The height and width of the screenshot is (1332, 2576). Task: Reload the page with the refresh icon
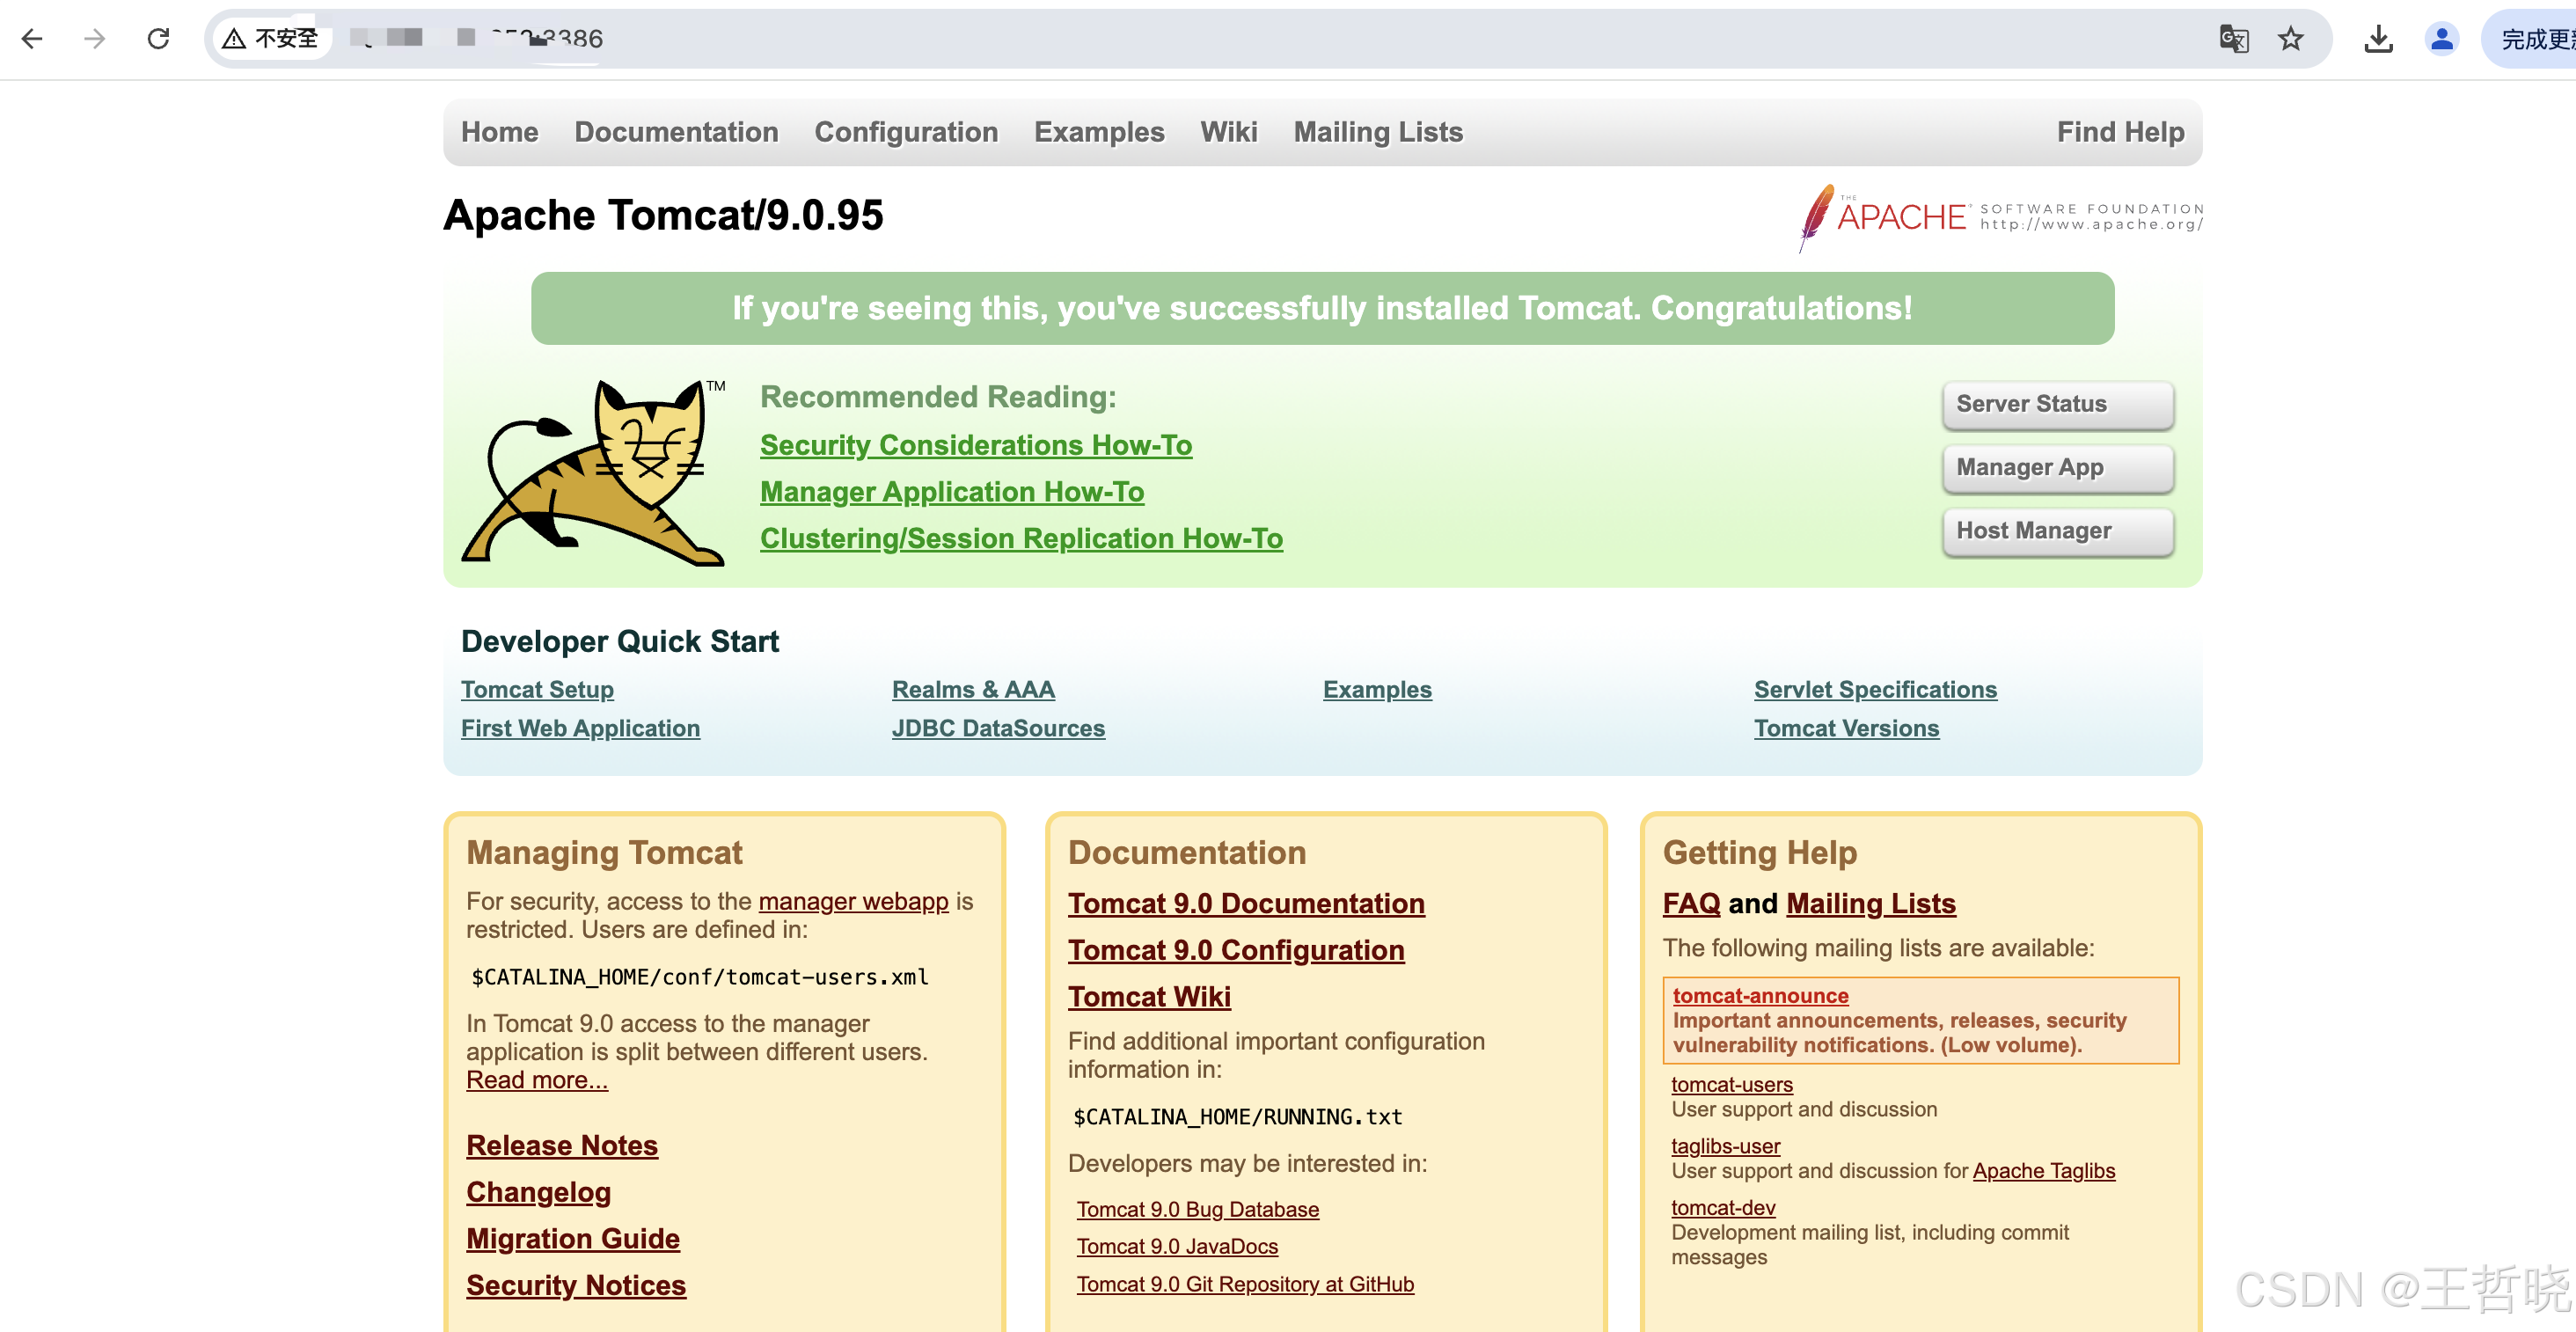point(158,39)
